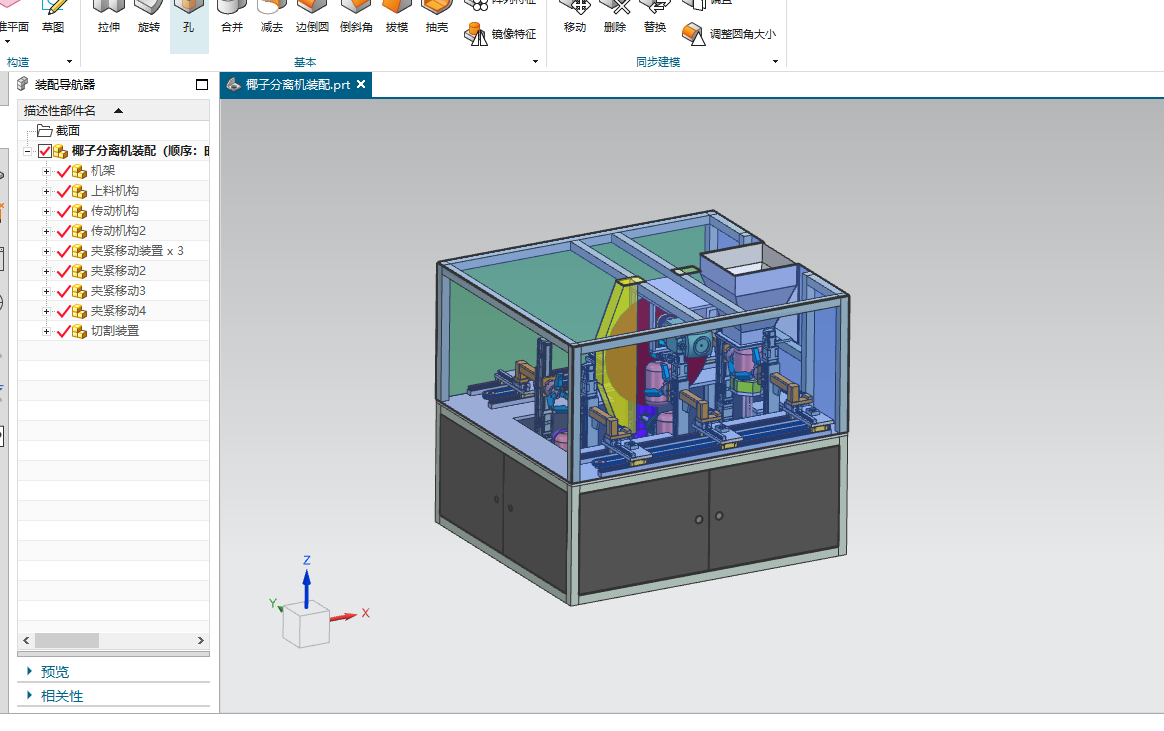
Task: Click the navigator scroll left arrow
Action: click(x=26, y=640)
